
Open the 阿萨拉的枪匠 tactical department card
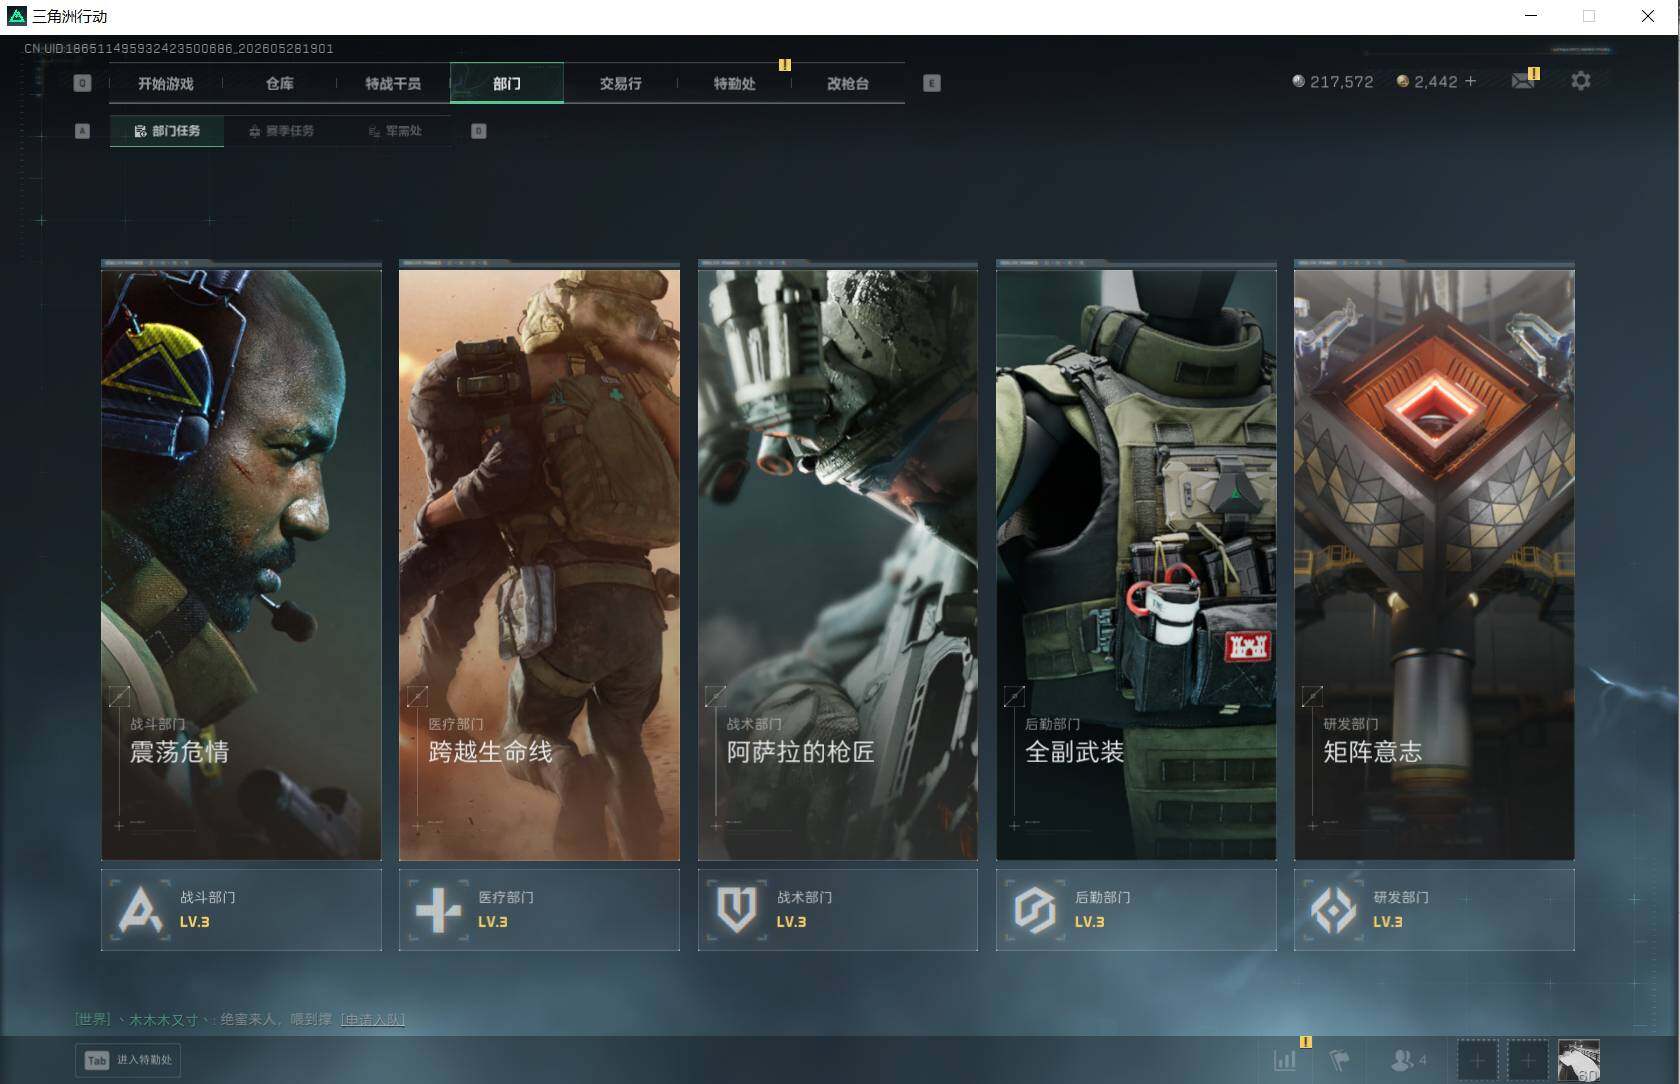838,563
